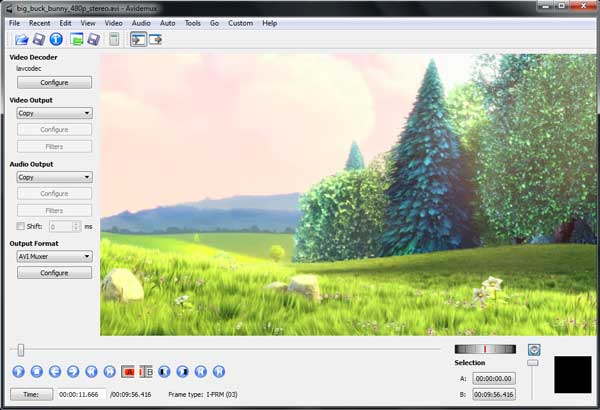Click the black preview thumbnail box
Viewport: 600px width, 410px height.
click(x=573, y=374)
